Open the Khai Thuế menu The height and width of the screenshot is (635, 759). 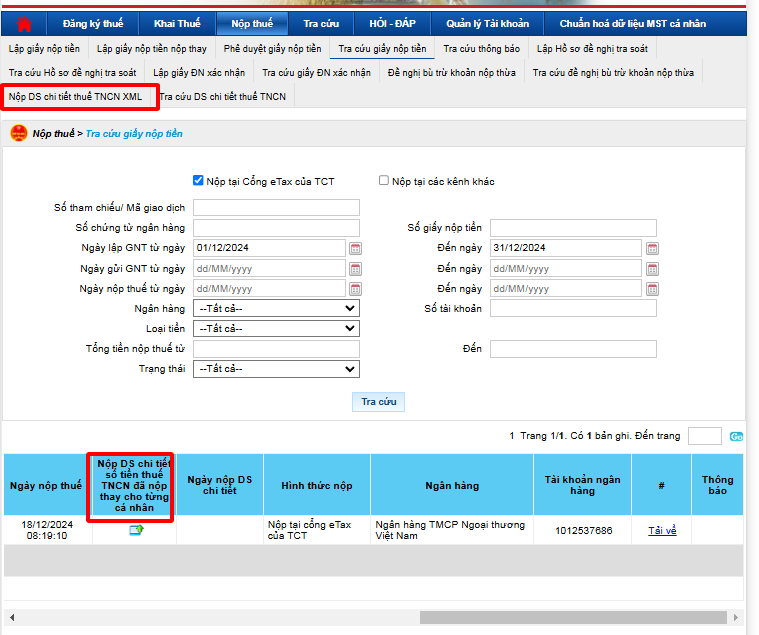click(x=177, y=23)
